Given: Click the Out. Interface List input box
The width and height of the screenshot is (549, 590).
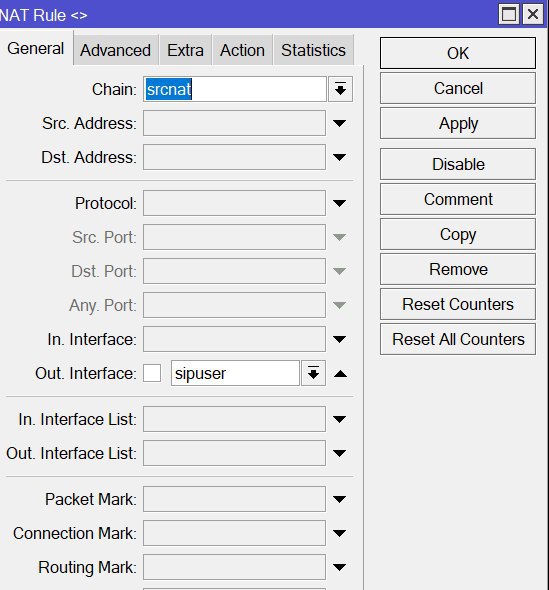Looking at the screenshot, I should tap(234, 453).
